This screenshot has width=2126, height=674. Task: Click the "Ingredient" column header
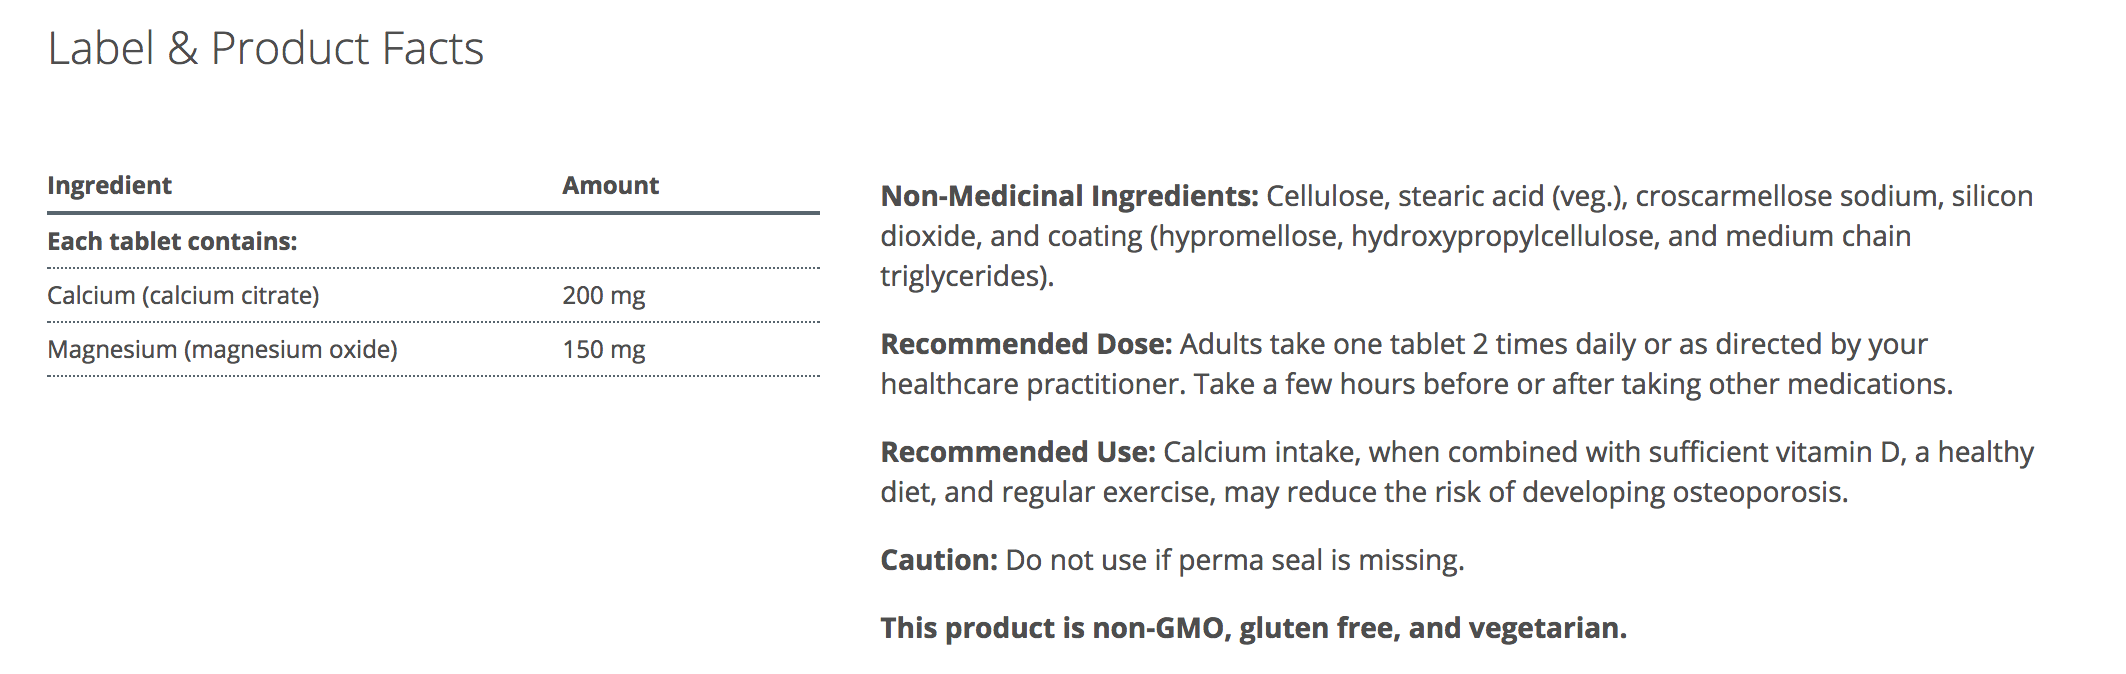coord(109,185)
